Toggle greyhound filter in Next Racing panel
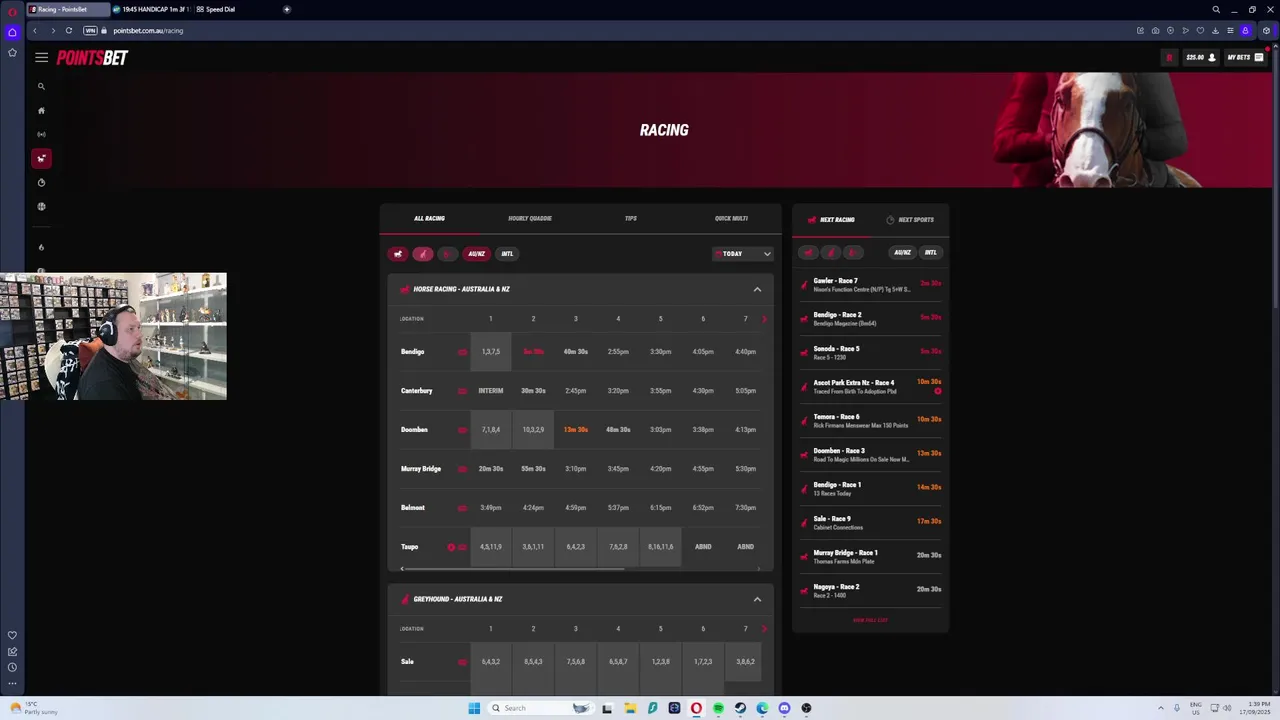The height and width of the screenshot is (720, 1280). click(831, 253)
